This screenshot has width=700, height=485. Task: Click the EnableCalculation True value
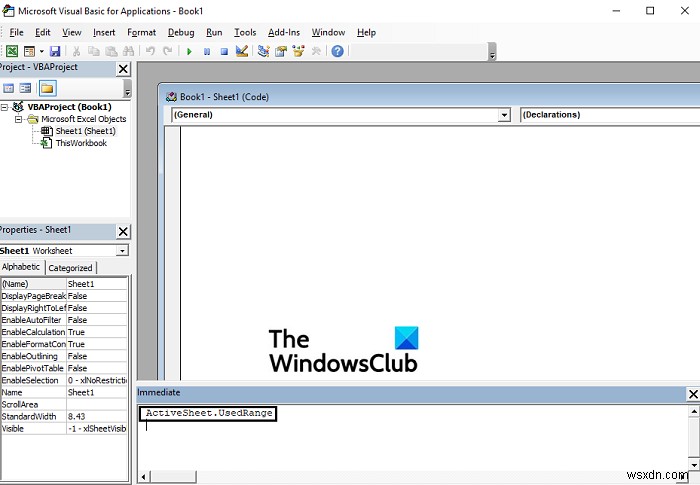[97, 332]
